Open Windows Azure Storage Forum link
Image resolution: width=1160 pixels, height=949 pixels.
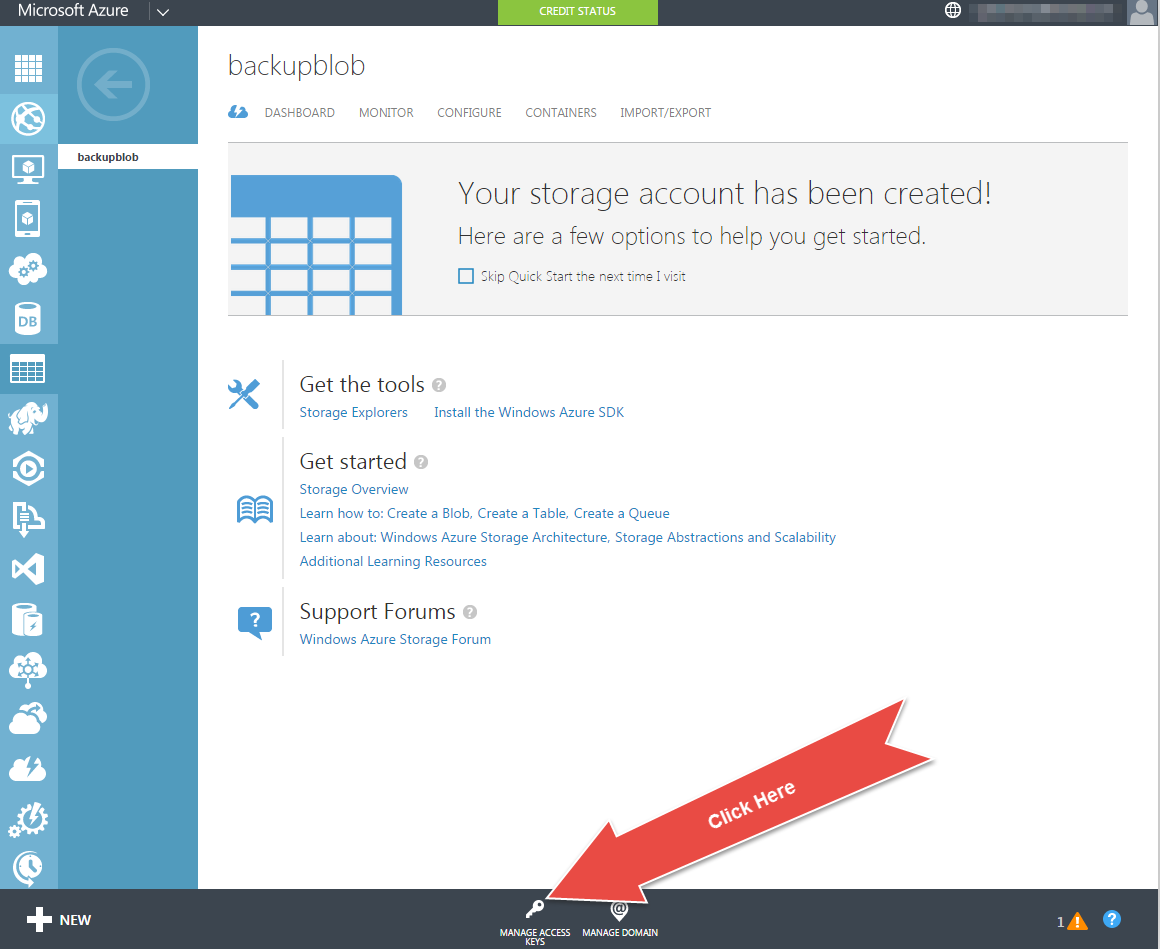pos(395,640)
